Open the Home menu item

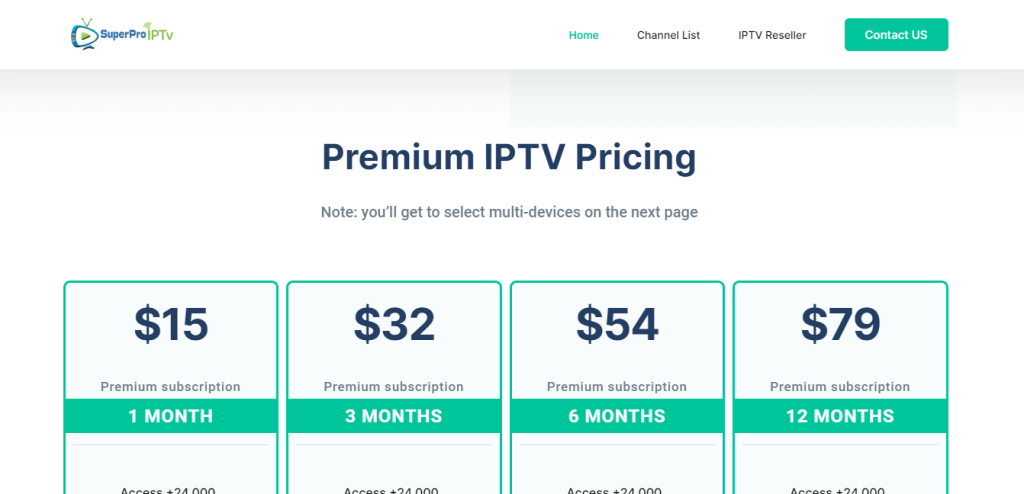coord(583,35)
